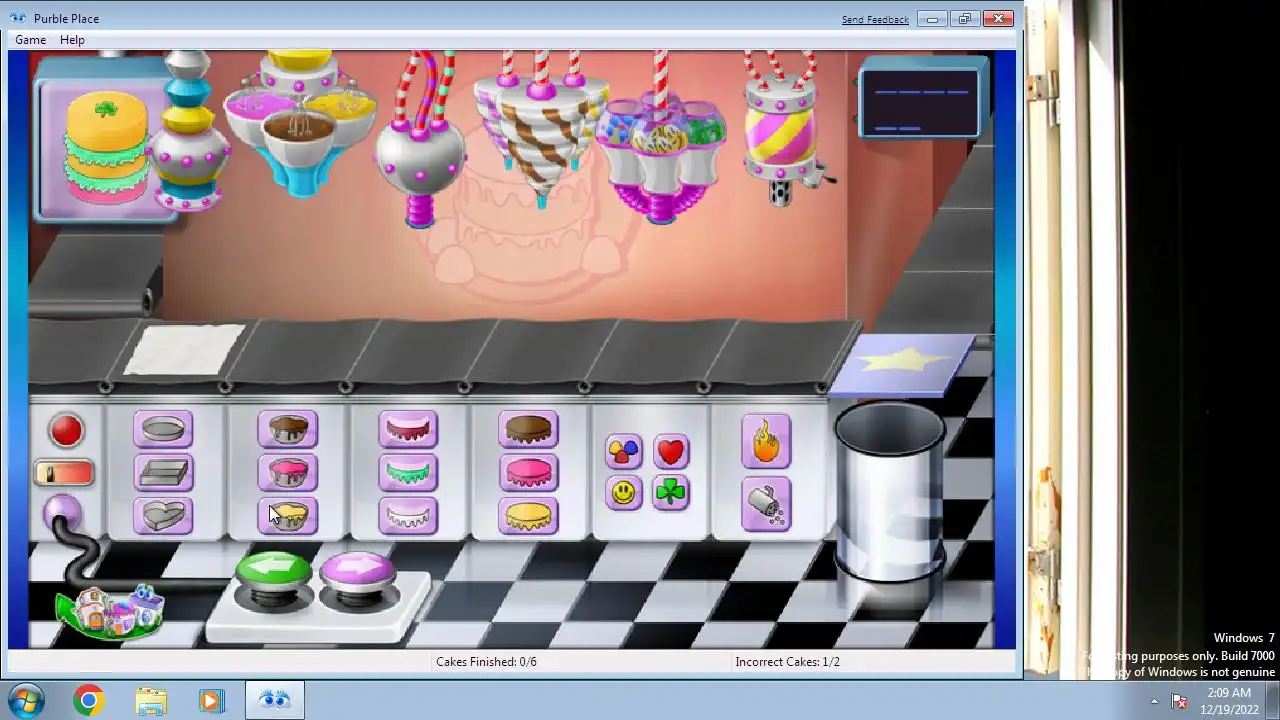The image size is (1280, 720).
Task: Add the smiley face decoration
Action: tap(624, 493)
